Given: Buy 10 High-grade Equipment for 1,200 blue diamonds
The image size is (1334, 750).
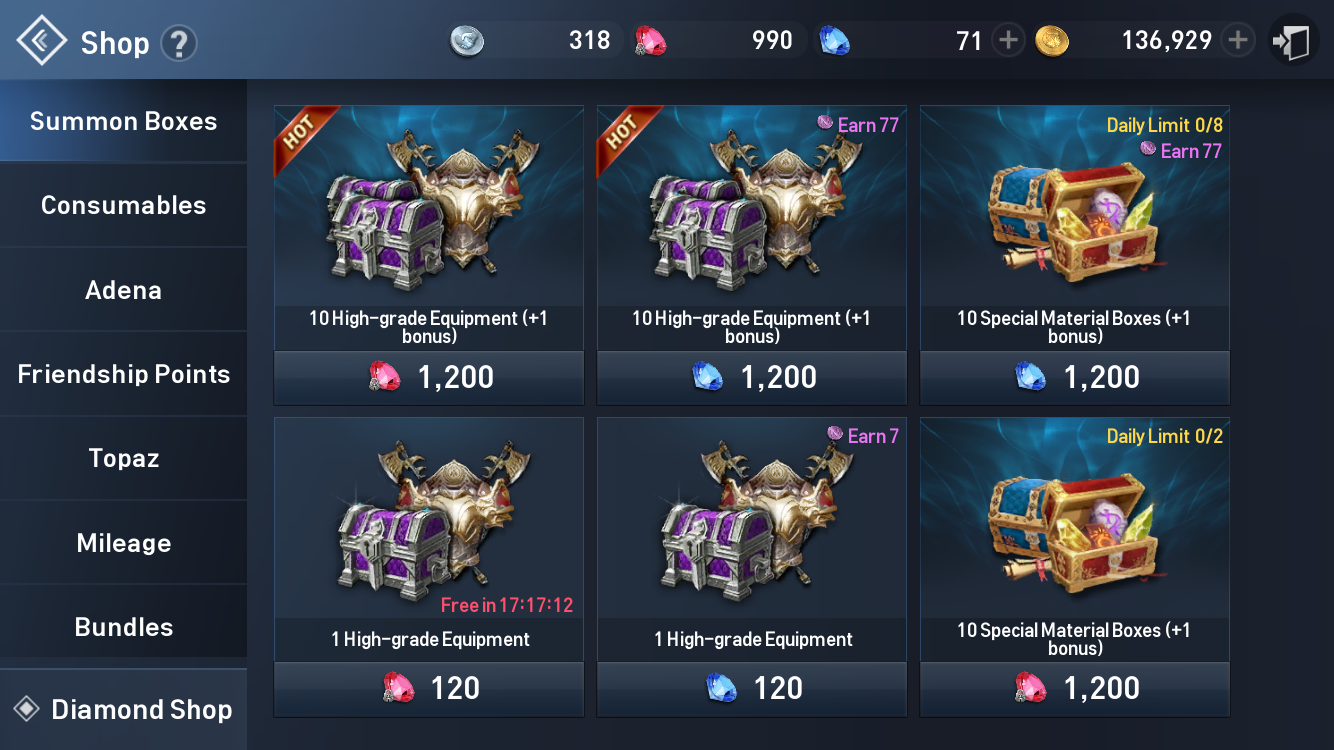Looking at the screenshot, I should 752,377.
